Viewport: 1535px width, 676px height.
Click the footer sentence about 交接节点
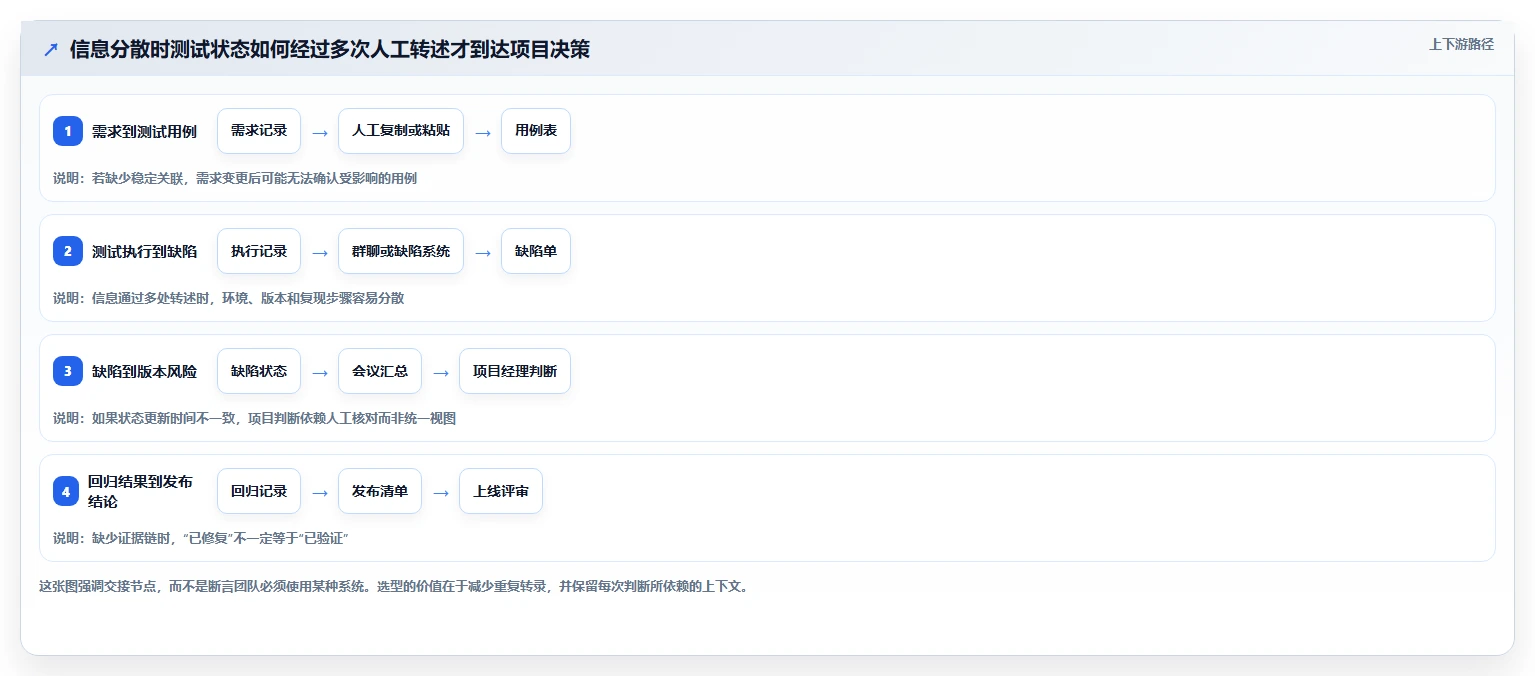point(394,586)
